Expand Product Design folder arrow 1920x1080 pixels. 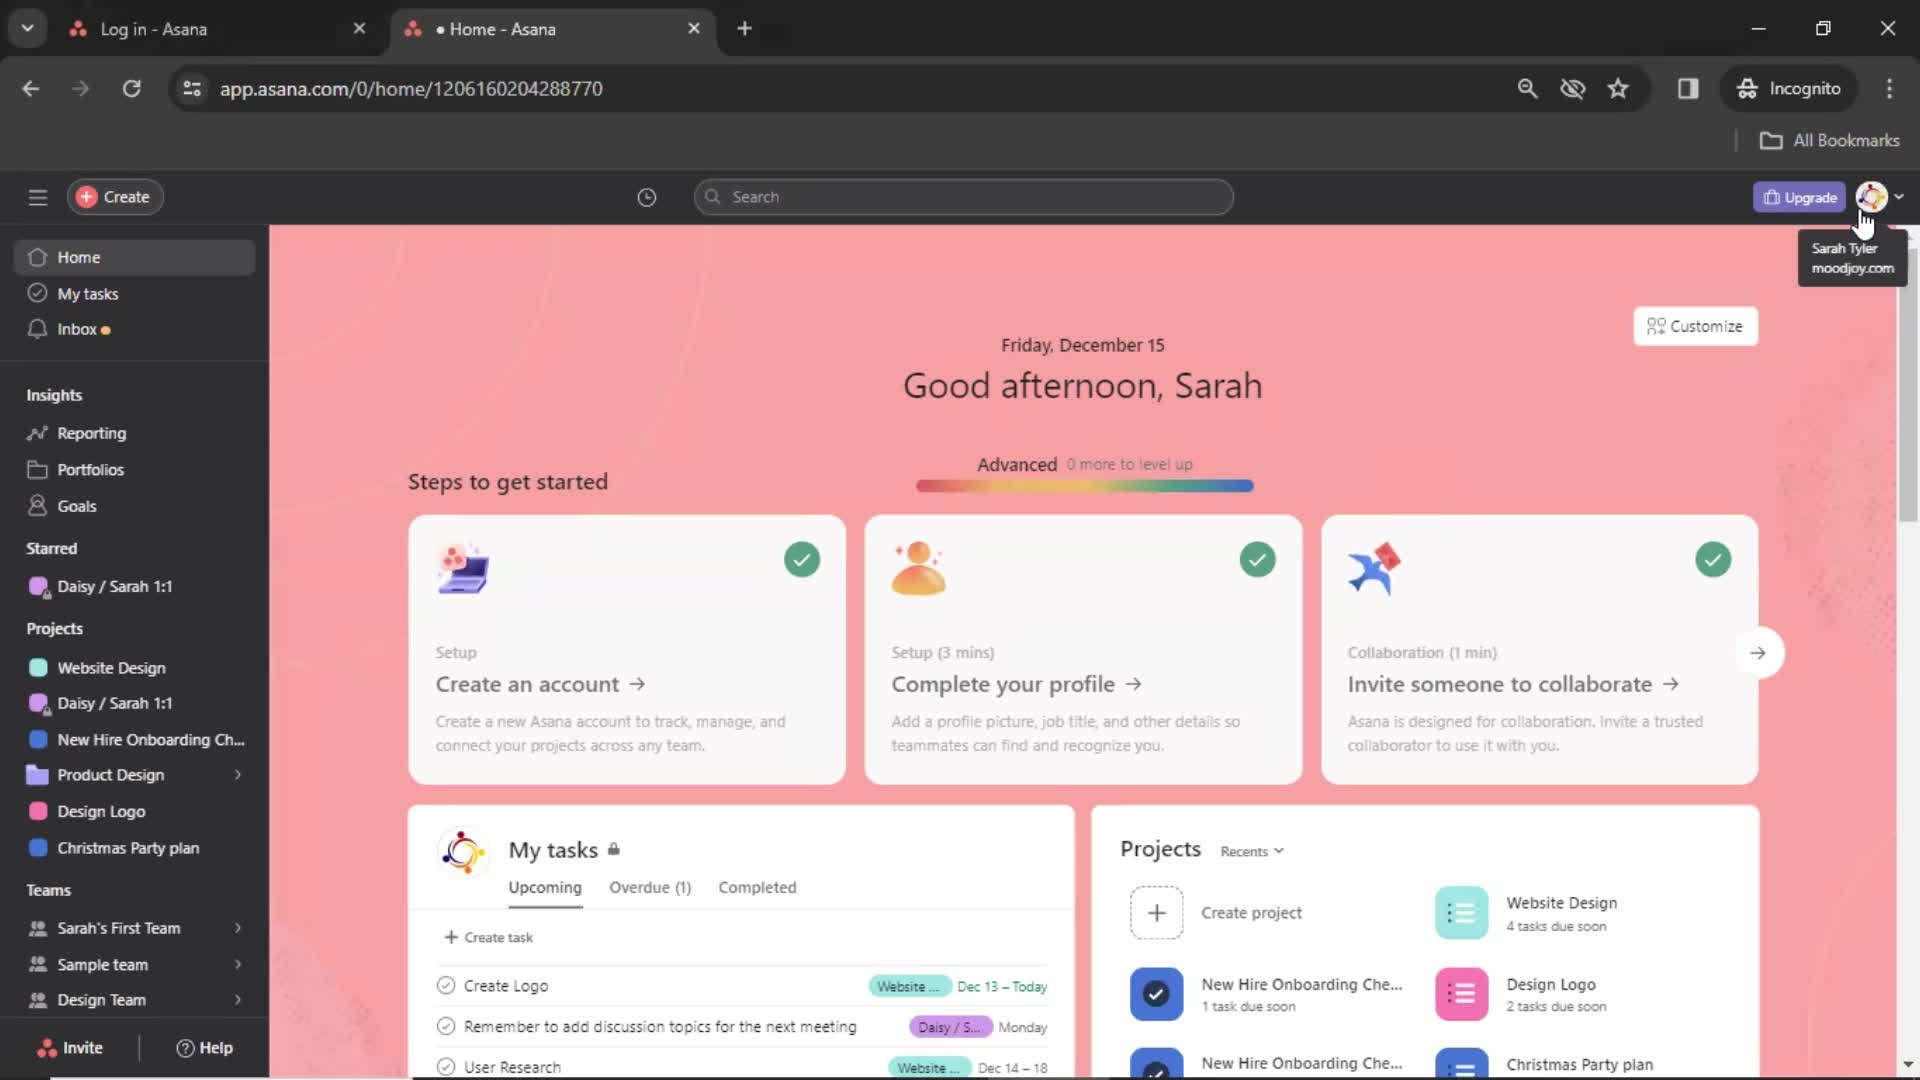[x=238, y=775]
